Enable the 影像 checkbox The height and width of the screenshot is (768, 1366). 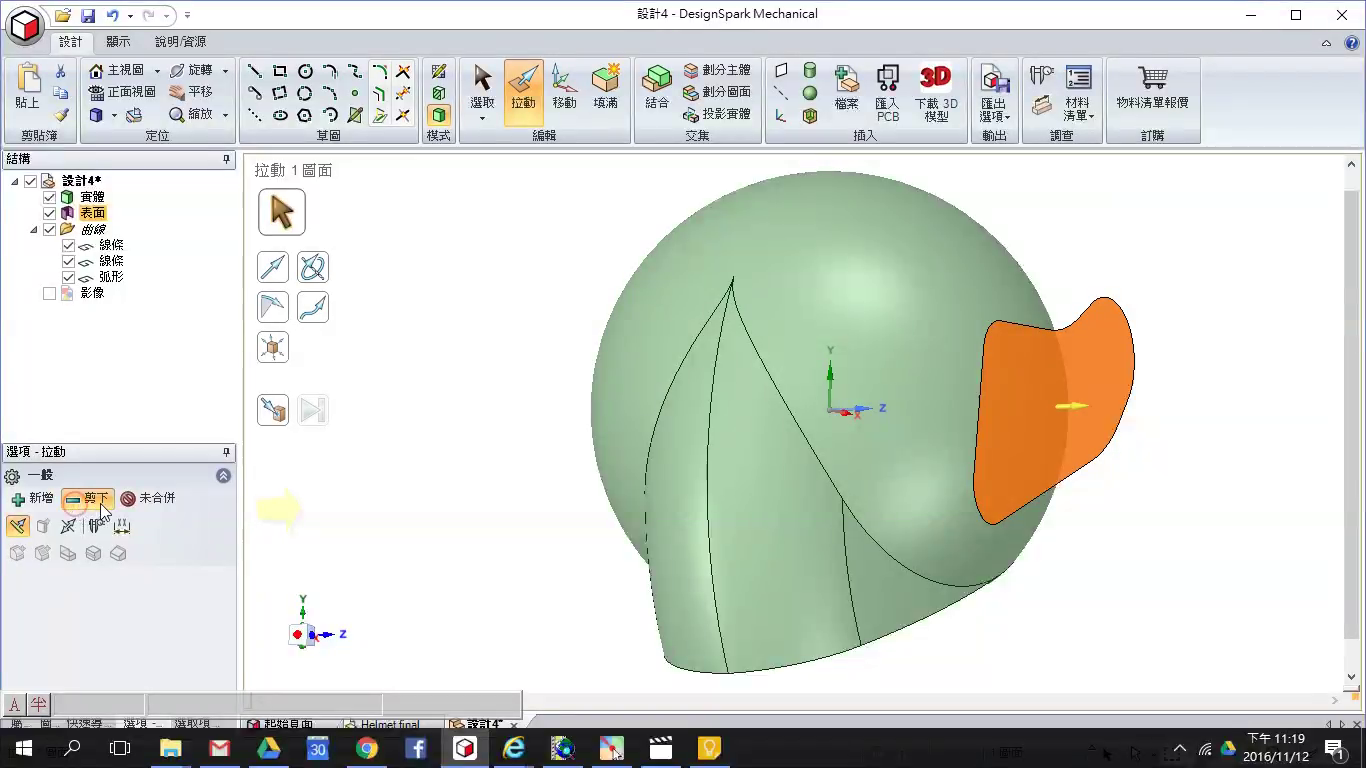(x=50, y=293)
